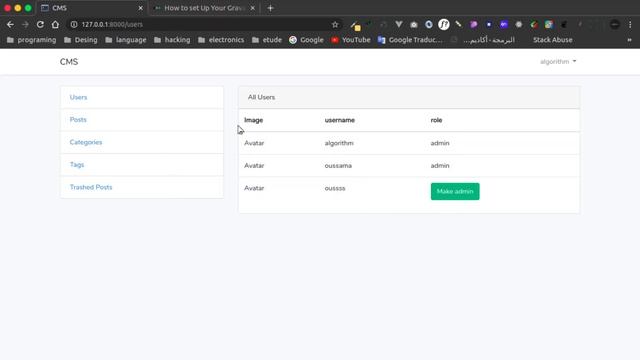
Task: Go back with the browser back arrow
Action: 10,24
